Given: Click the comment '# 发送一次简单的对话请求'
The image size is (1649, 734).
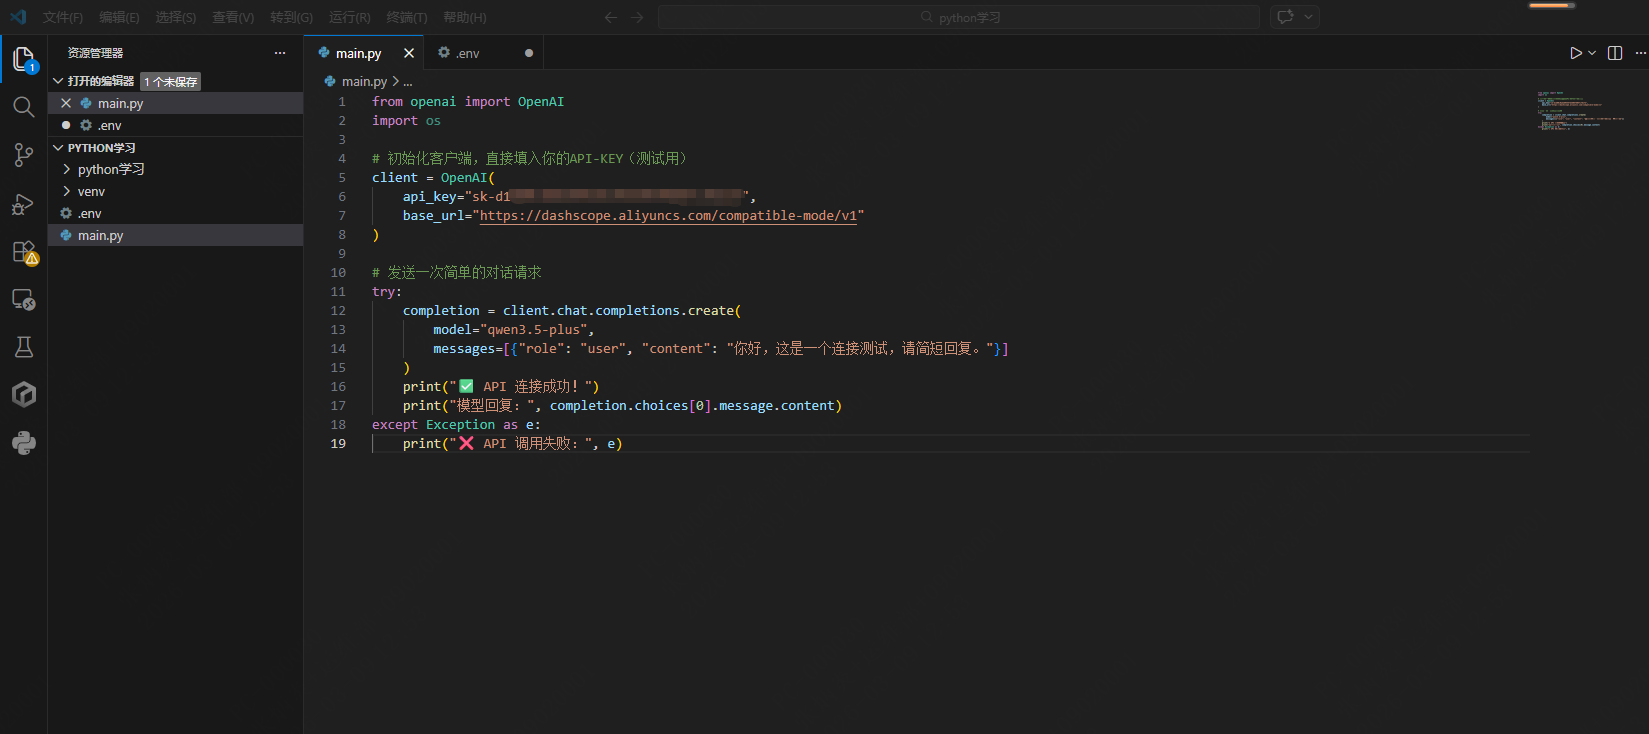Looking at the screenshot, I should pos(456,272).
